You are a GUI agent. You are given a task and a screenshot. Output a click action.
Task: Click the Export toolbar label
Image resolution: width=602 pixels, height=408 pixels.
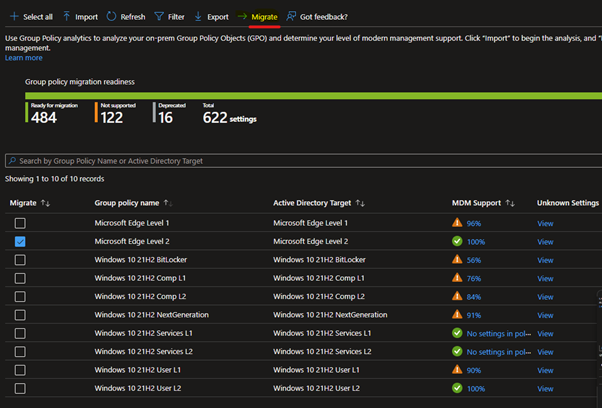pyautogui.click(x=218, y=17)
